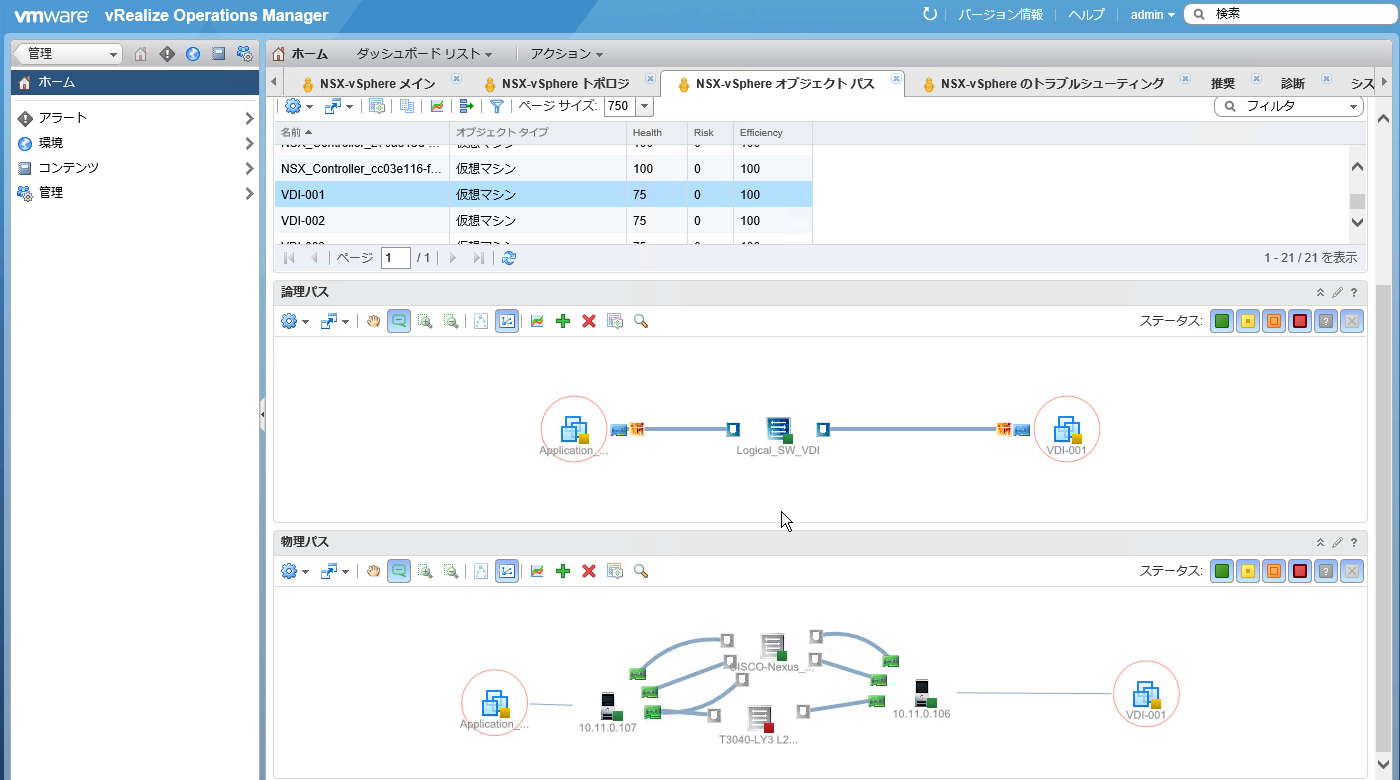Click the show chart icon in object list toolbar
The image size is (1400, 780).
pyautogui.click(x=437, y=106)
